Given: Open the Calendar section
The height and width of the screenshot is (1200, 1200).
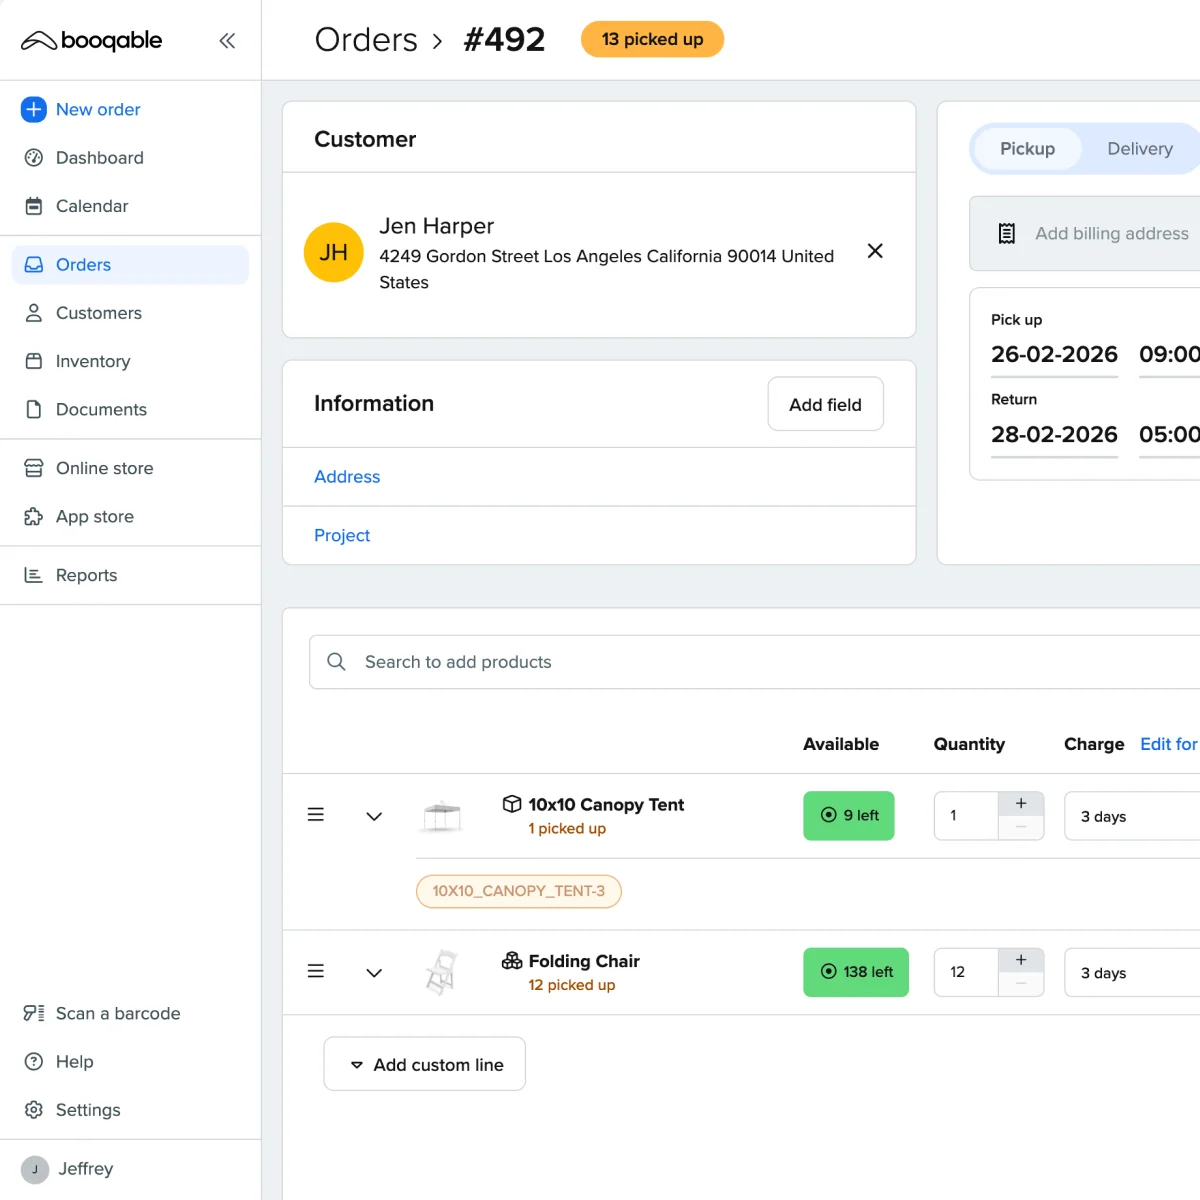Looking at the screenshot, I should [92, 206].
